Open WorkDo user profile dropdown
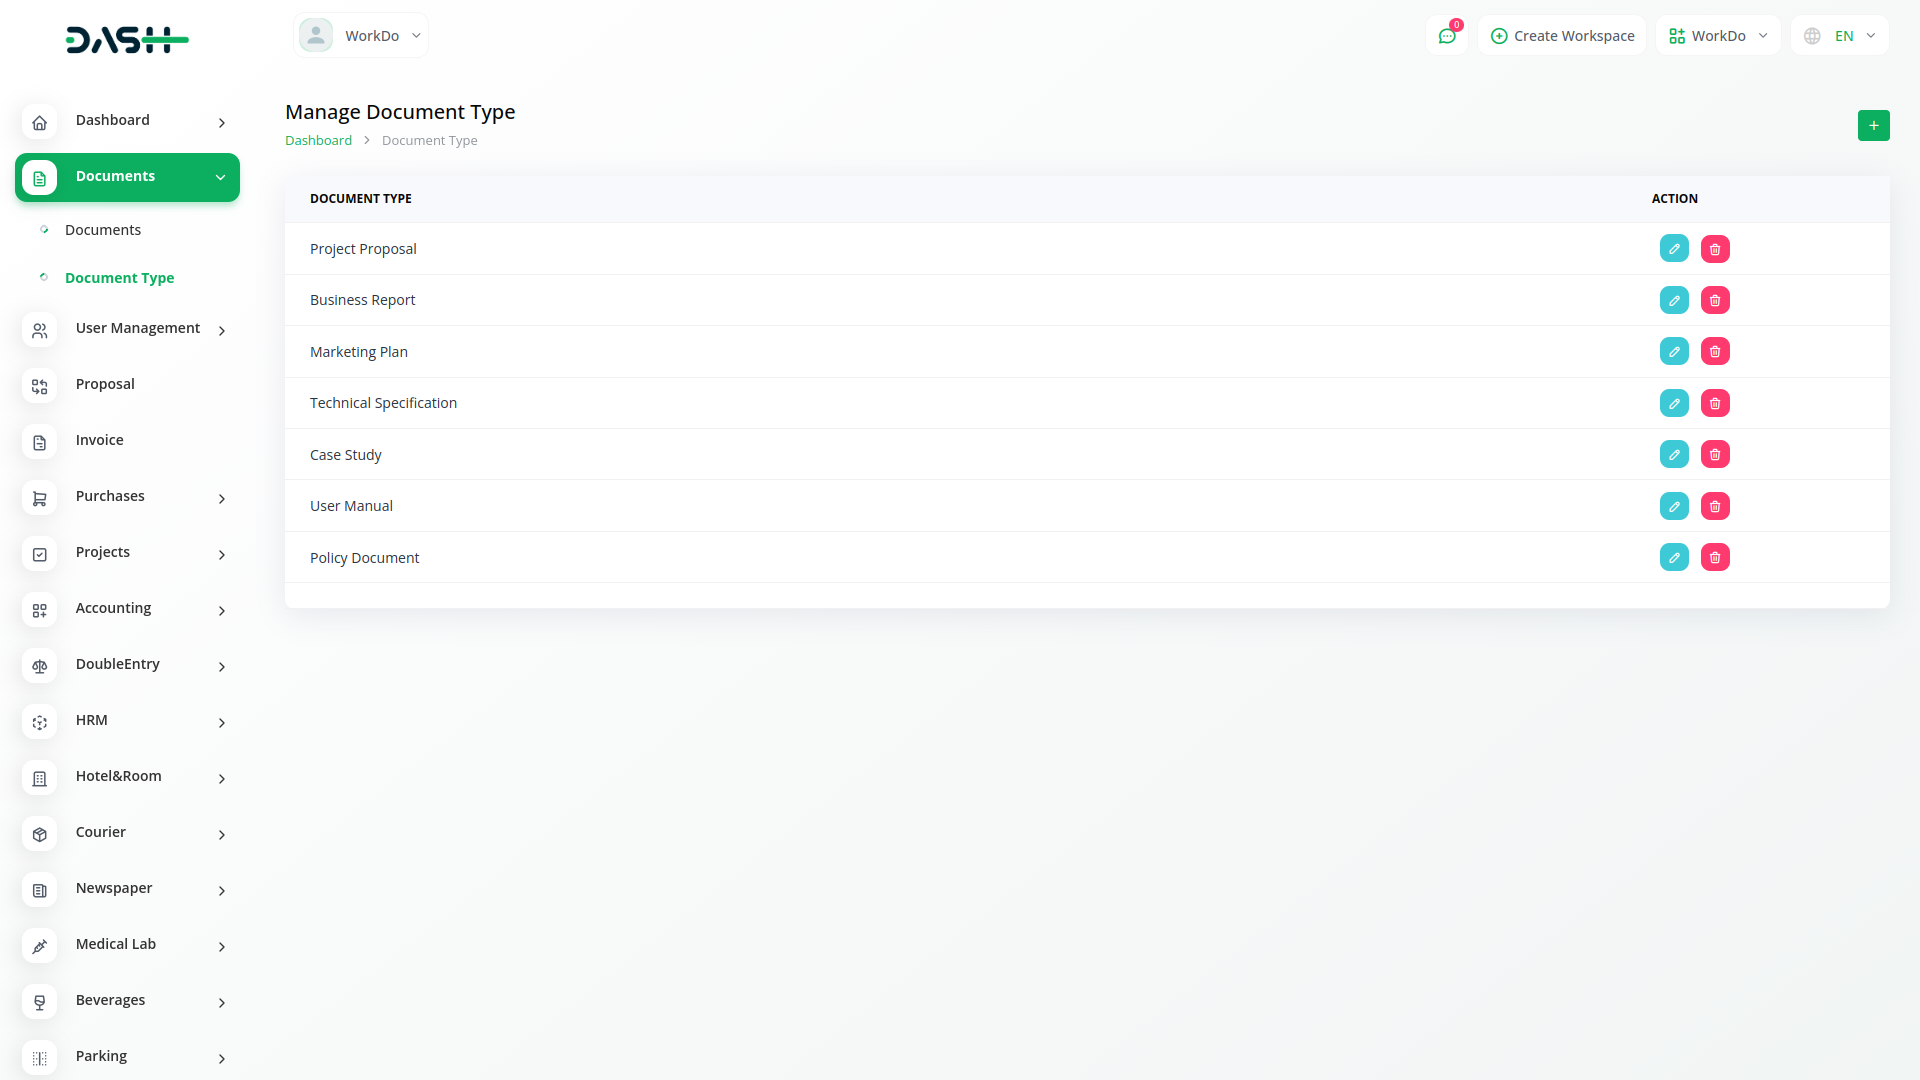The image size is (1920, 1080). click(x=361, y=36)
